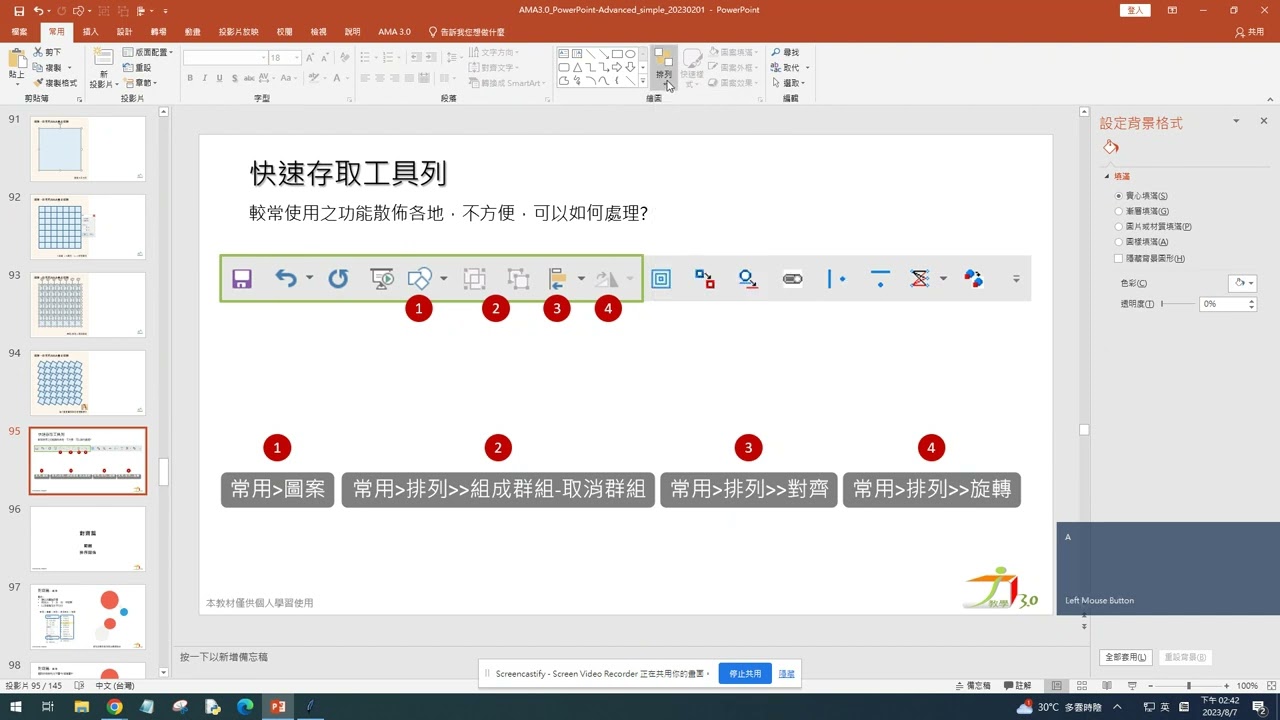Check Hide background graphics (隱藏背景圖形)
This screenshot has height=720, width=1280.
[x=1119, y=258]
